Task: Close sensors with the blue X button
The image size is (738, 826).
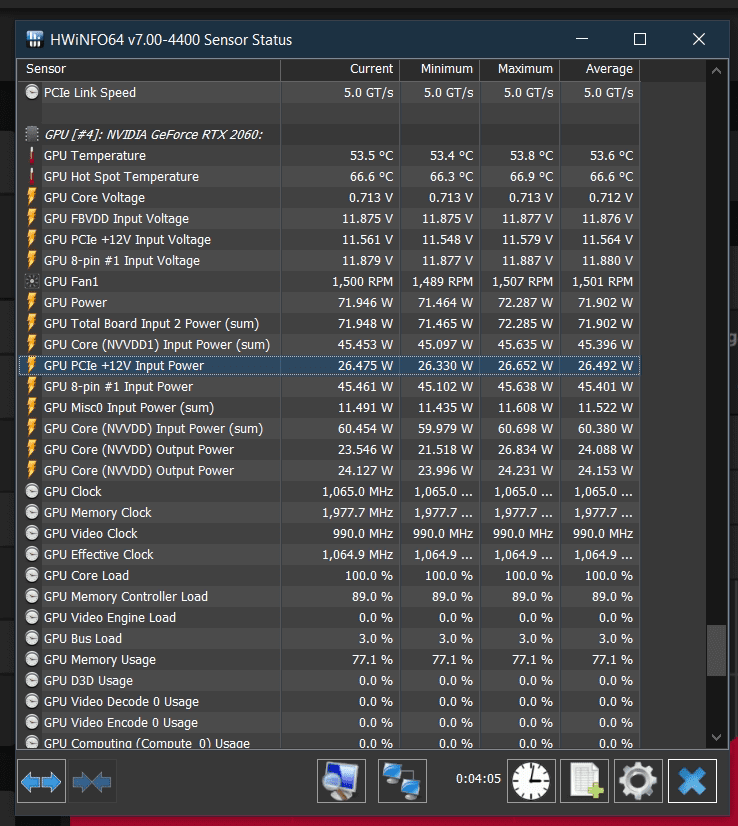Action: (692, 781)
